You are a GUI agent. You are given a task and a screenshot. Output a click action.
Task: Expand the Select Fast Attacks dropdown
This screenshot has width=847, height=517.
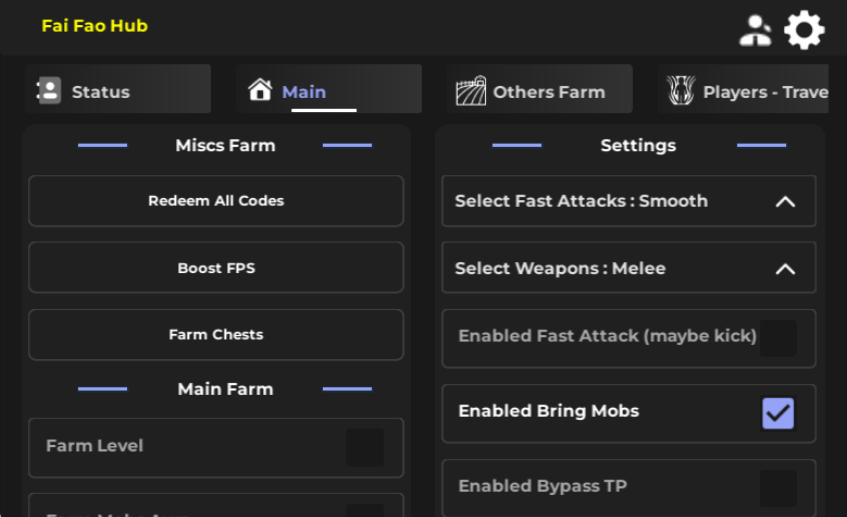point(629,201)
